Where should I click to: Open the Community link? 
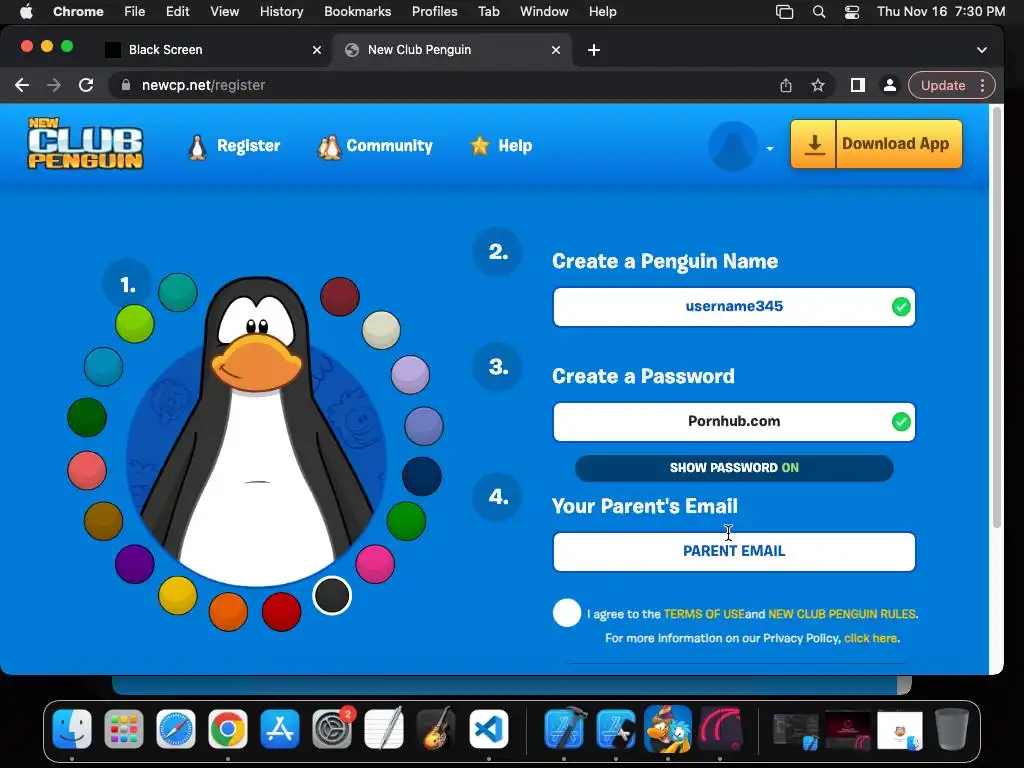[x=389, y=146]
